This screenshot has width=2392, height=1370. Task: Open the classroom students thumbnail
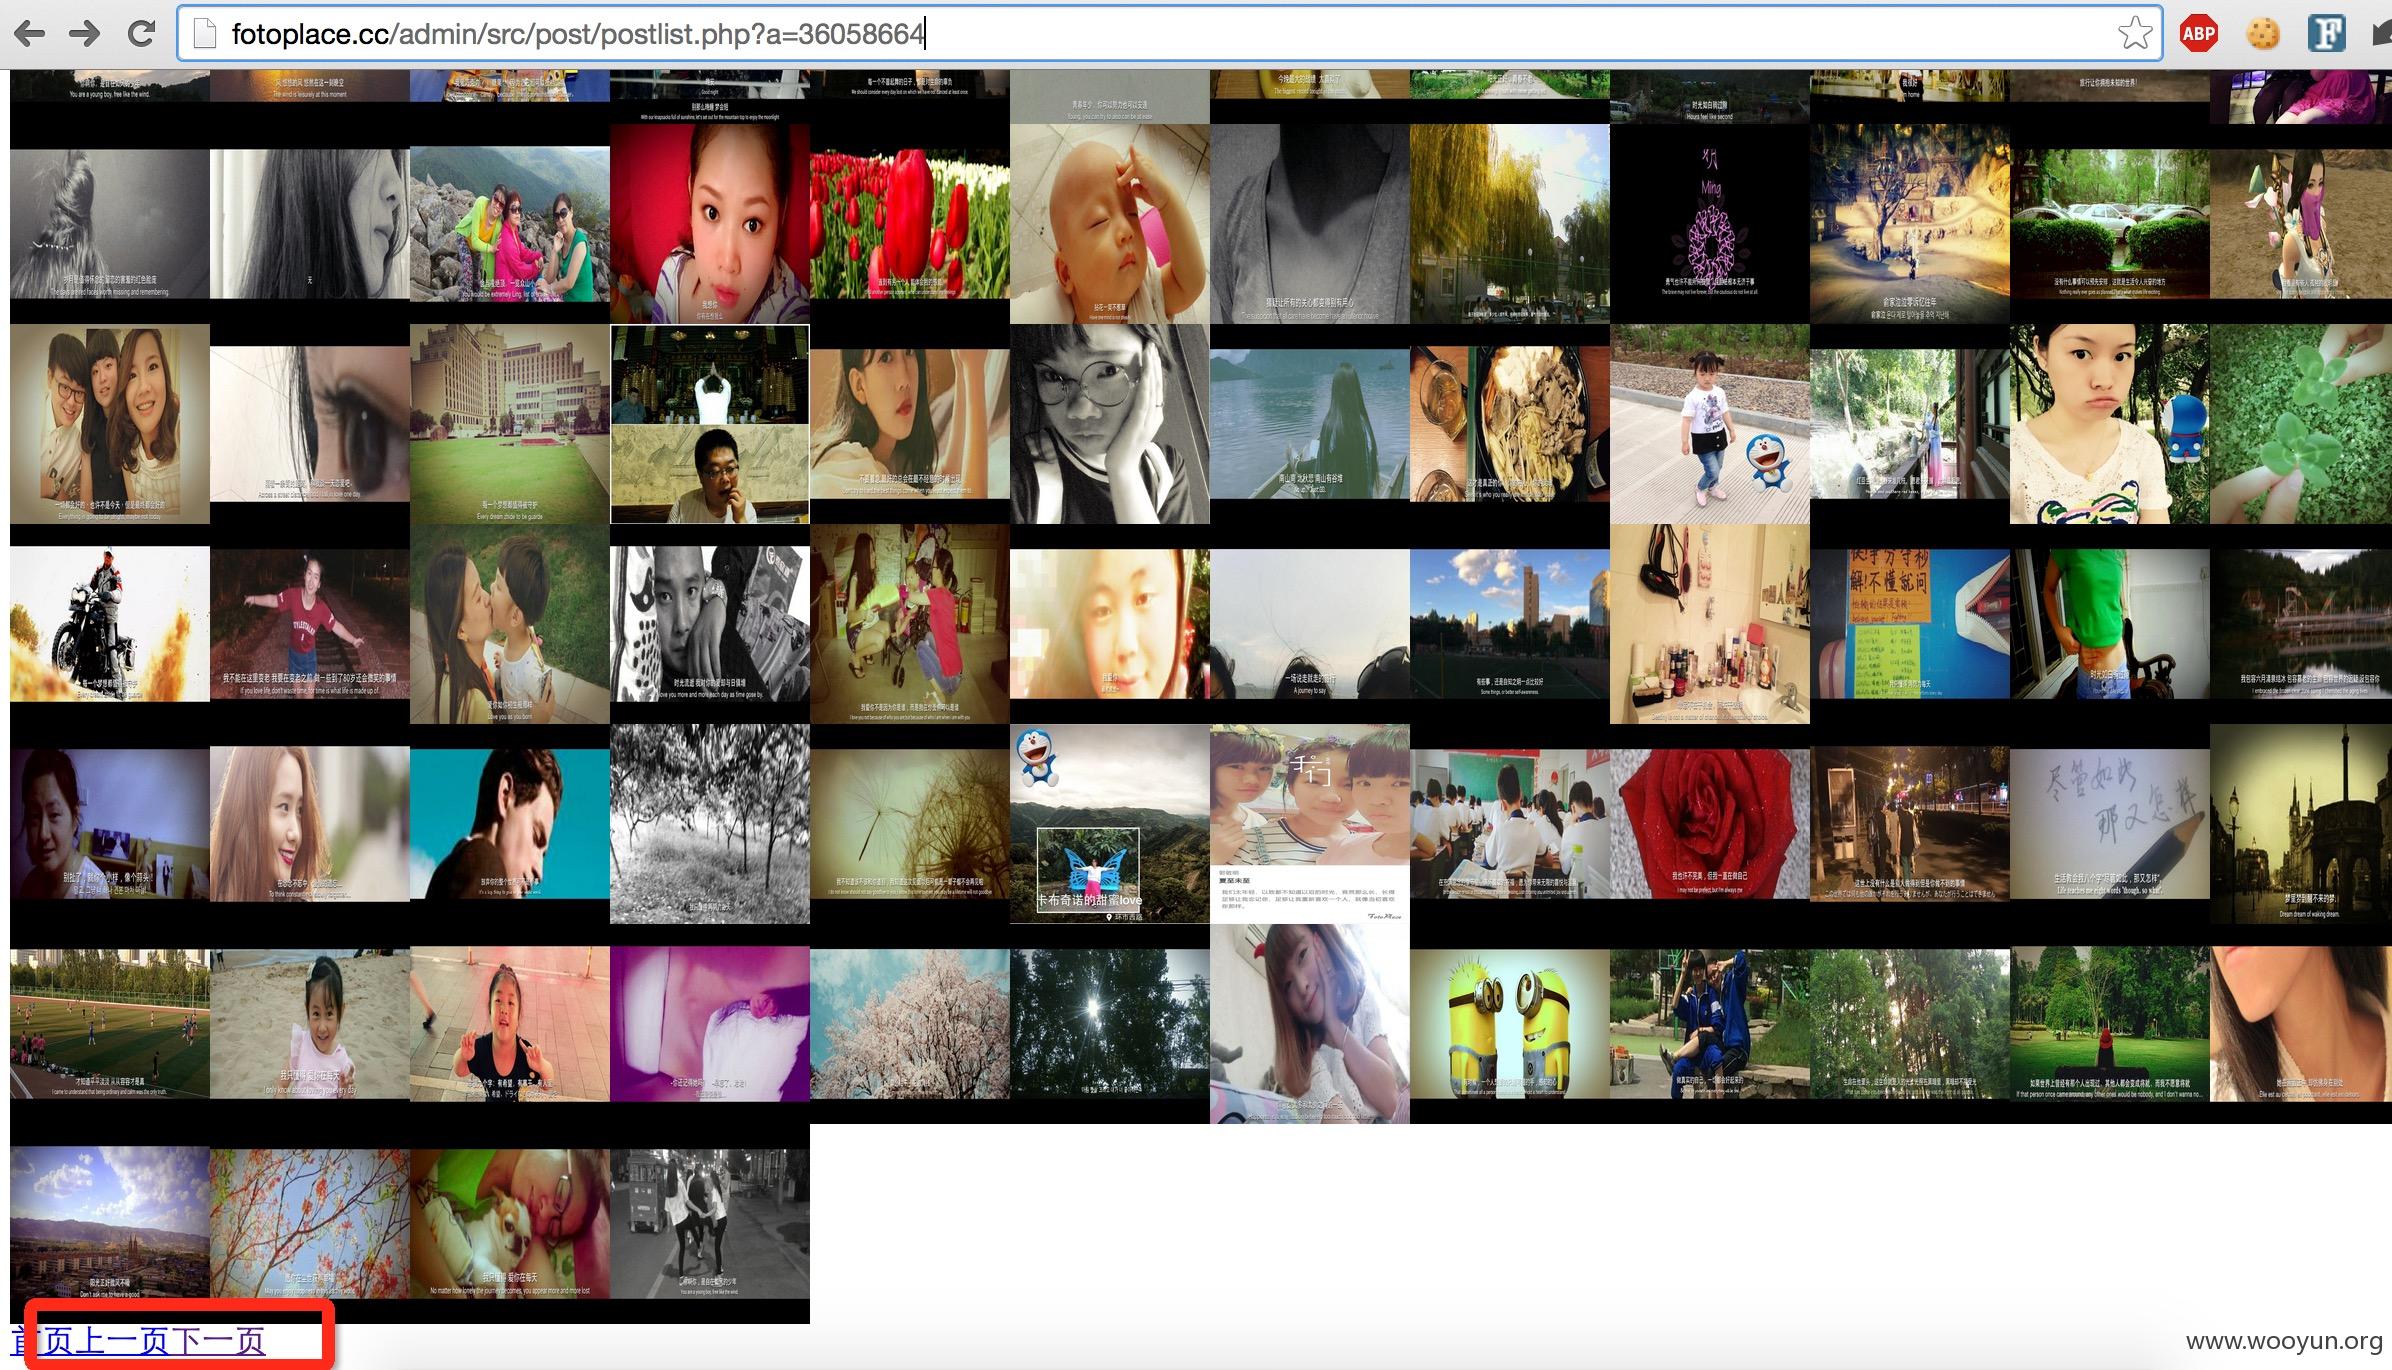pos(1510,824)
